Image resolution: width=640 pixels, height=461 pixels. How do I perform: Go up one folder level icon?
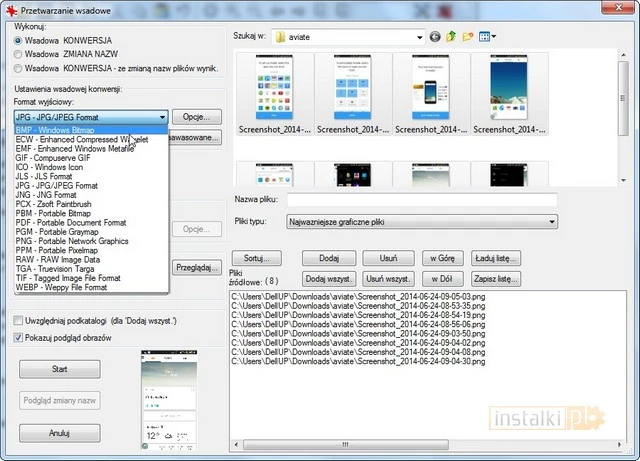click(451, 37)
